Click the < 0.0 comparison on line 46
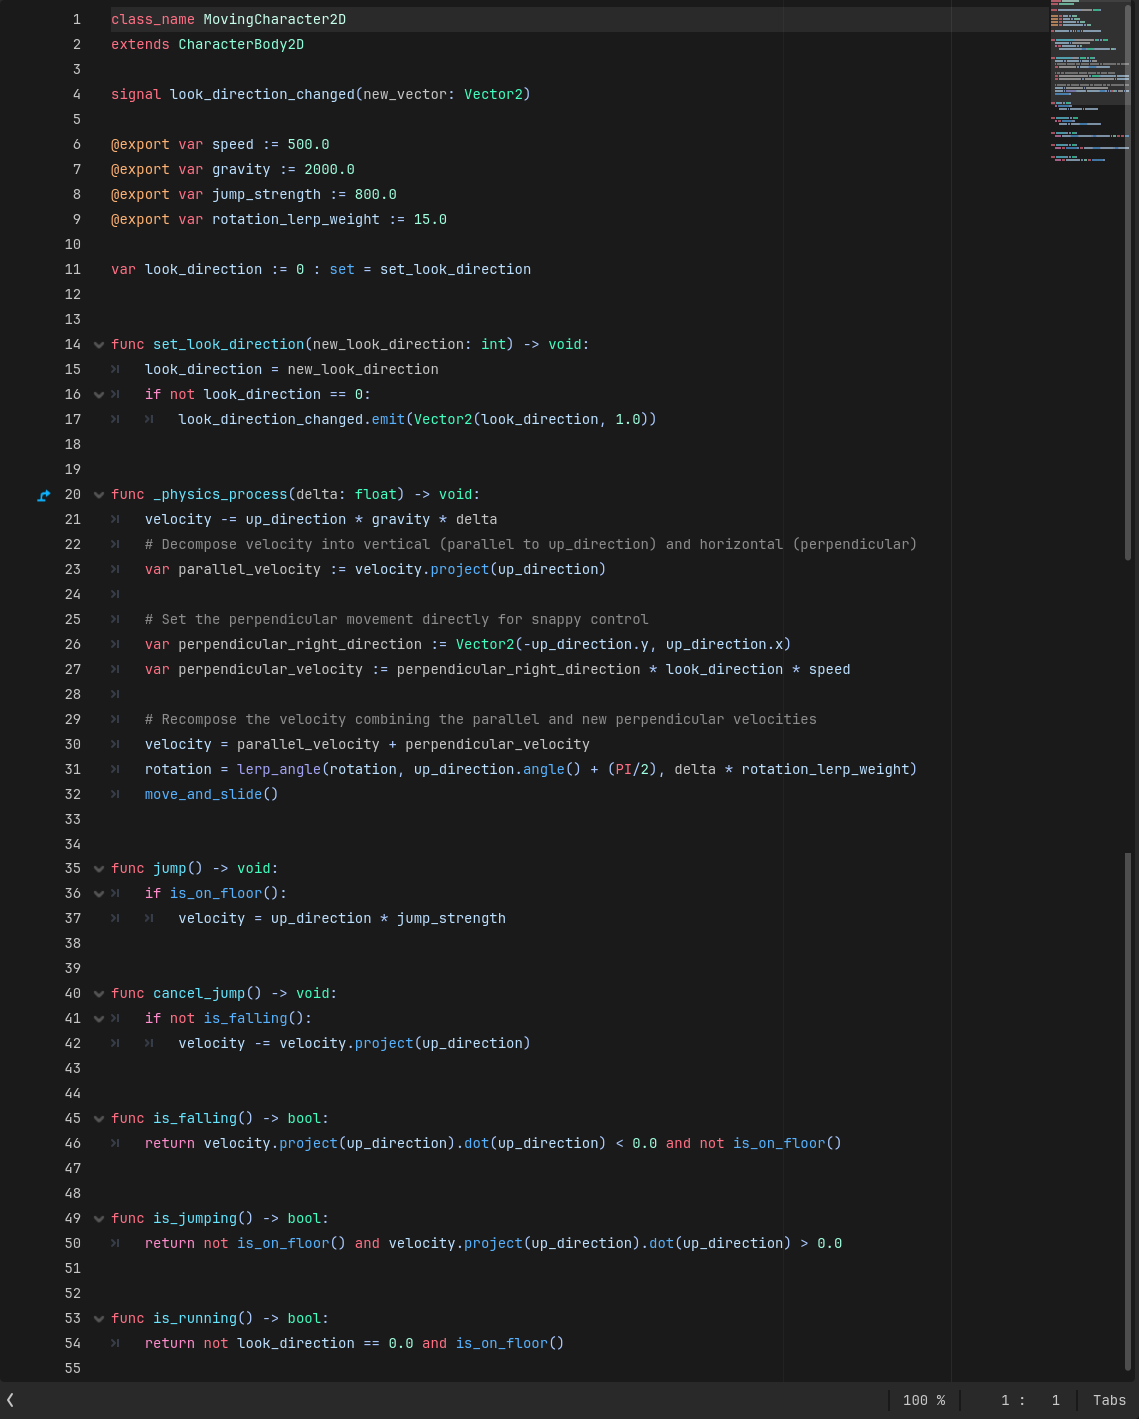Image resolution: width=1139 pixels, height=1419 pixels. (636, 1143)
